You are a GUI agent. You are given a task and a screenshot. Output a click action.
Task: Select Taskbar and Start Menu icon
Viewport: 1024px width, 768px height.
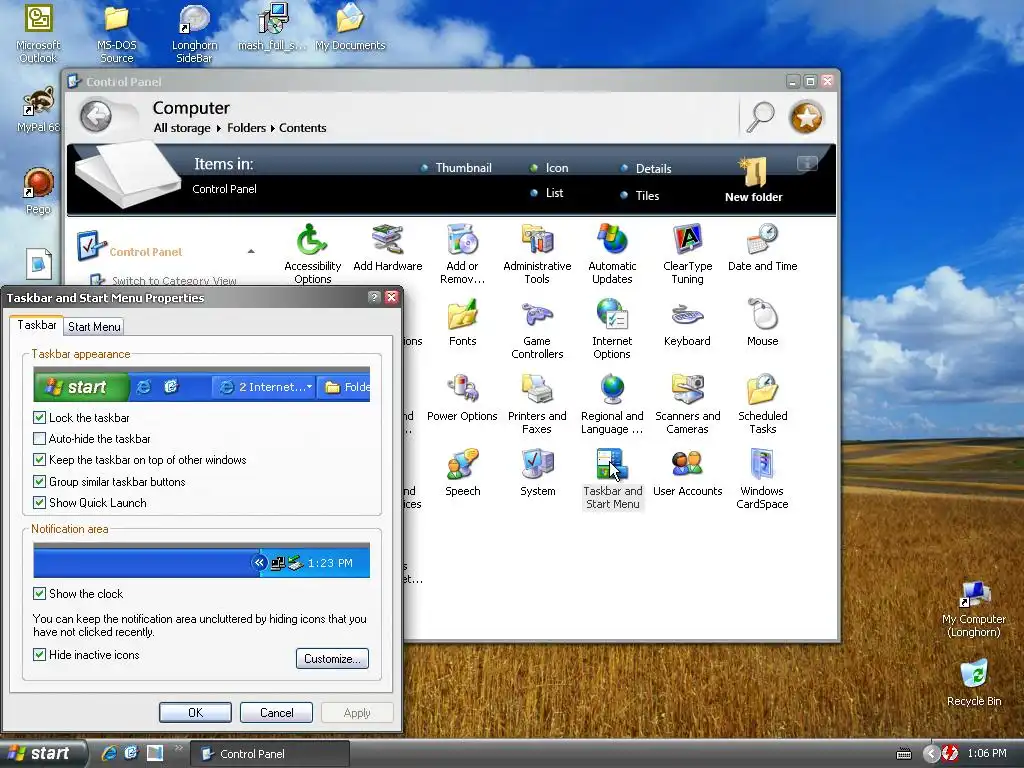pyautogui.click(x=612, y=479)
